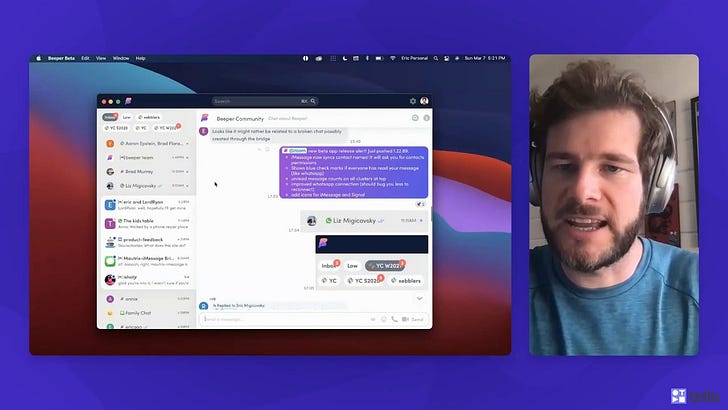Image resolution: width=728 pixels, height=410 pixels.
Task: Focus the Search field in the title bar
Action: tap(265, 101)
